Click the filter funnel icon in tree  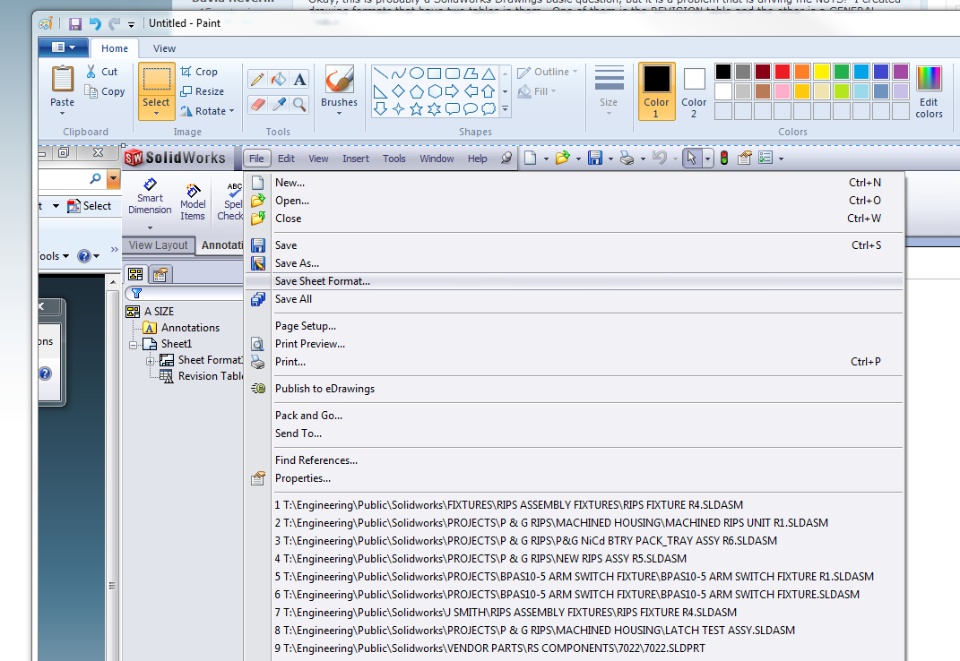coord(137,293)
